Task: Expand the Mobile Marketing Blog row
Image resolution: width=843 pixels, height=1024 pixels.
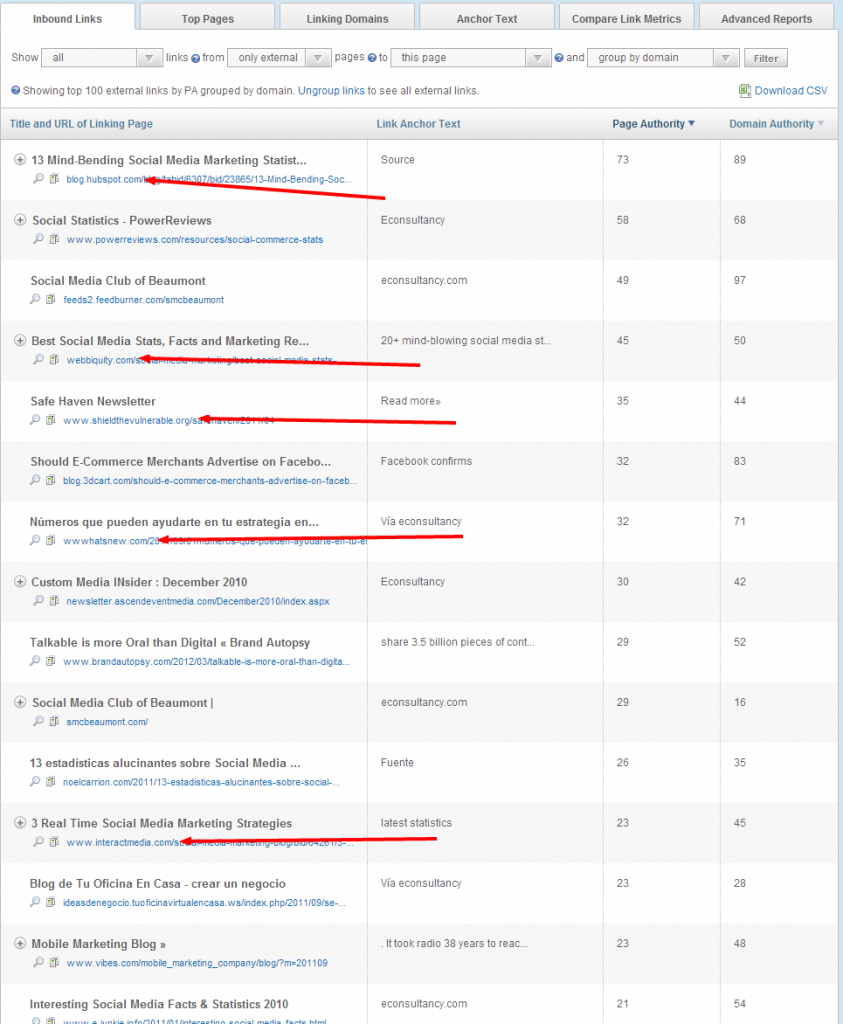Action: tap(19, 943)
